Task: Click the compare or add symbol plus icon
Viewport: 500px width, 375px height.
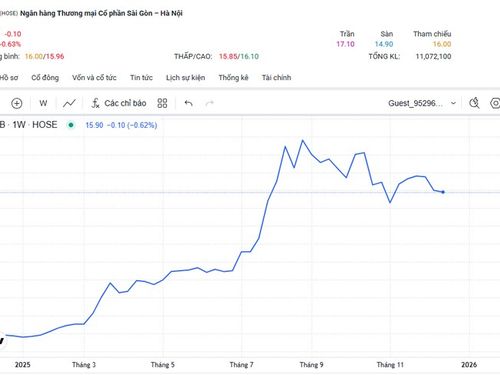Action: [17, 103]
